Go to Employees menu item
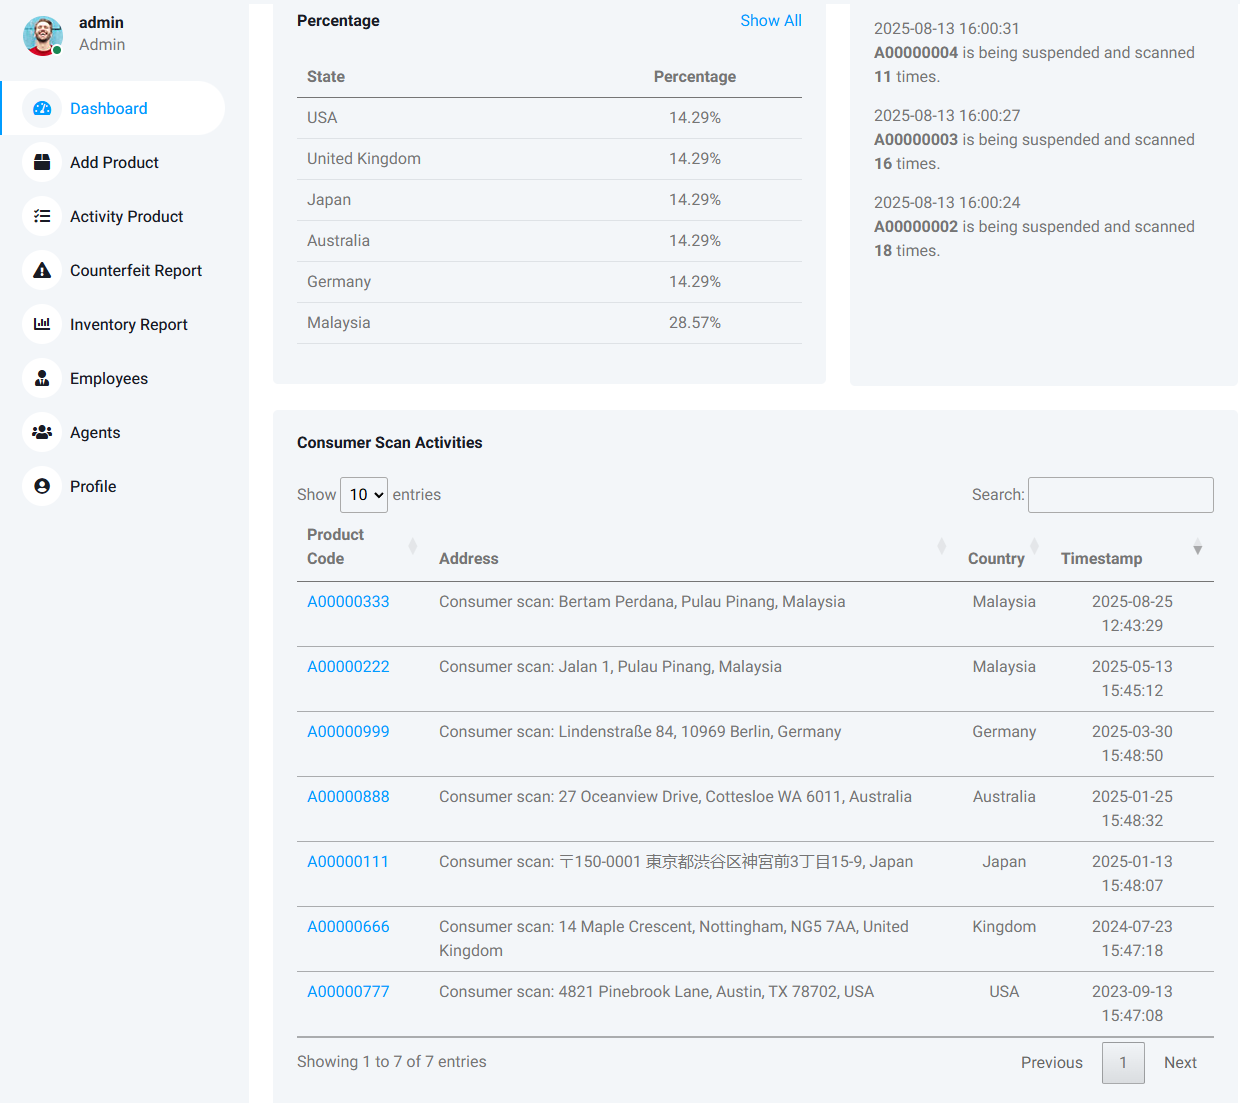The image size is (1240, 1103). coord(108,378)
